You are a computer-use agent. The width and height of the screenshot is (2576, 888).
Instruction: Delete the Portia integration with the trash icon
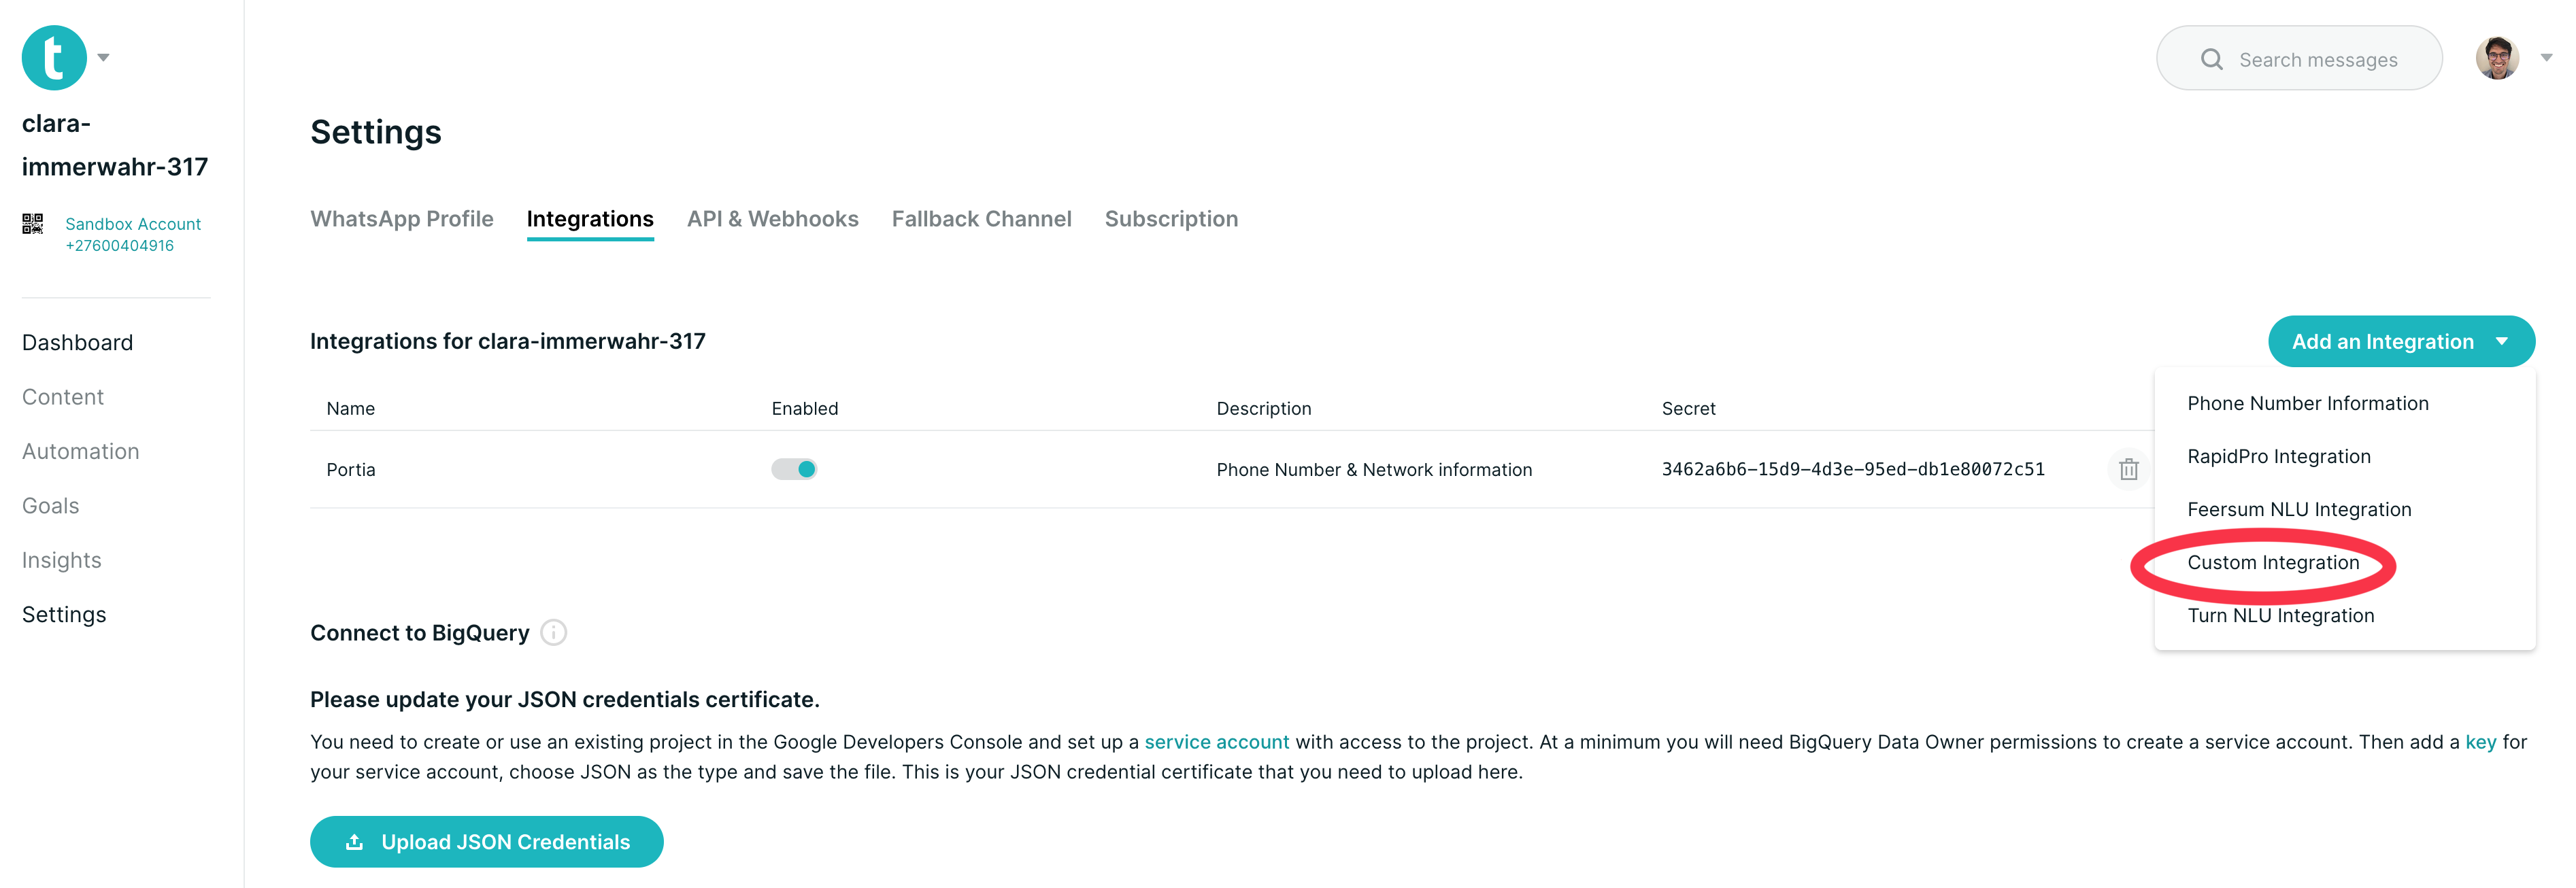[2129, 469]
